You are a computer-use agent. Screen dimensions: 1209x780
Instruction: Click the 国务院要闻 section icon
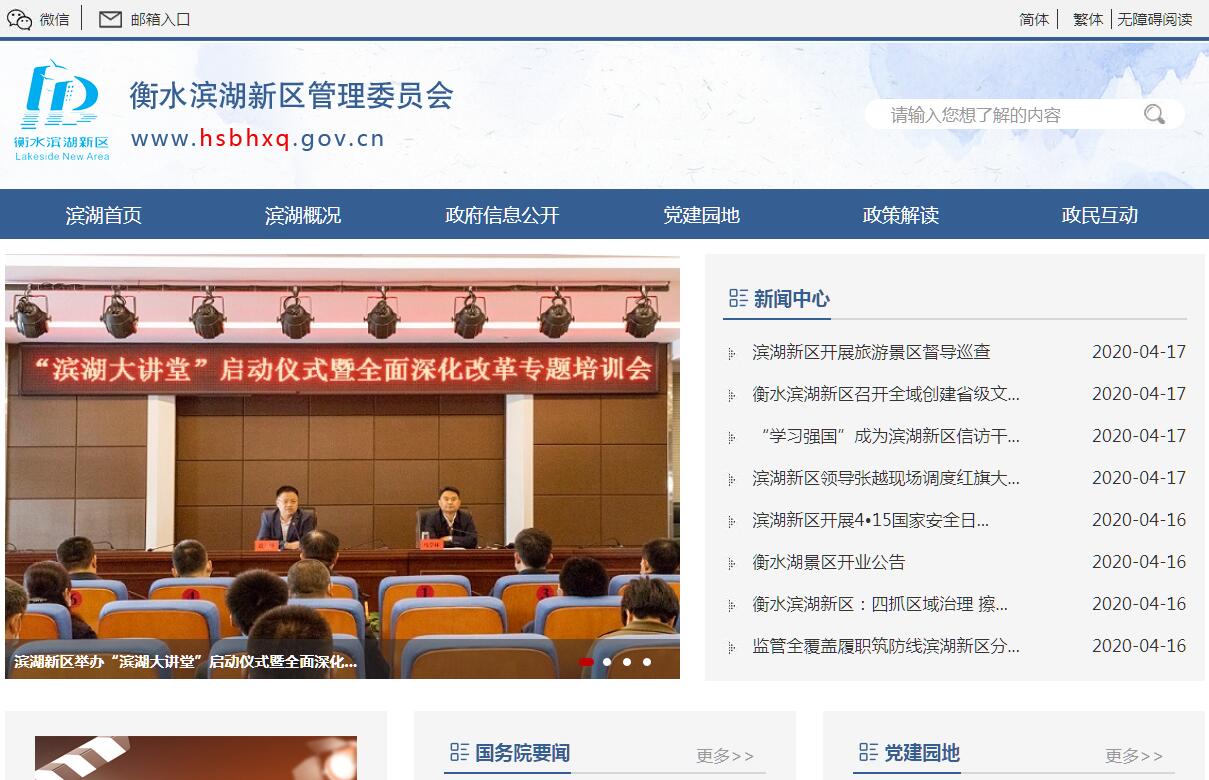(459, 752)
